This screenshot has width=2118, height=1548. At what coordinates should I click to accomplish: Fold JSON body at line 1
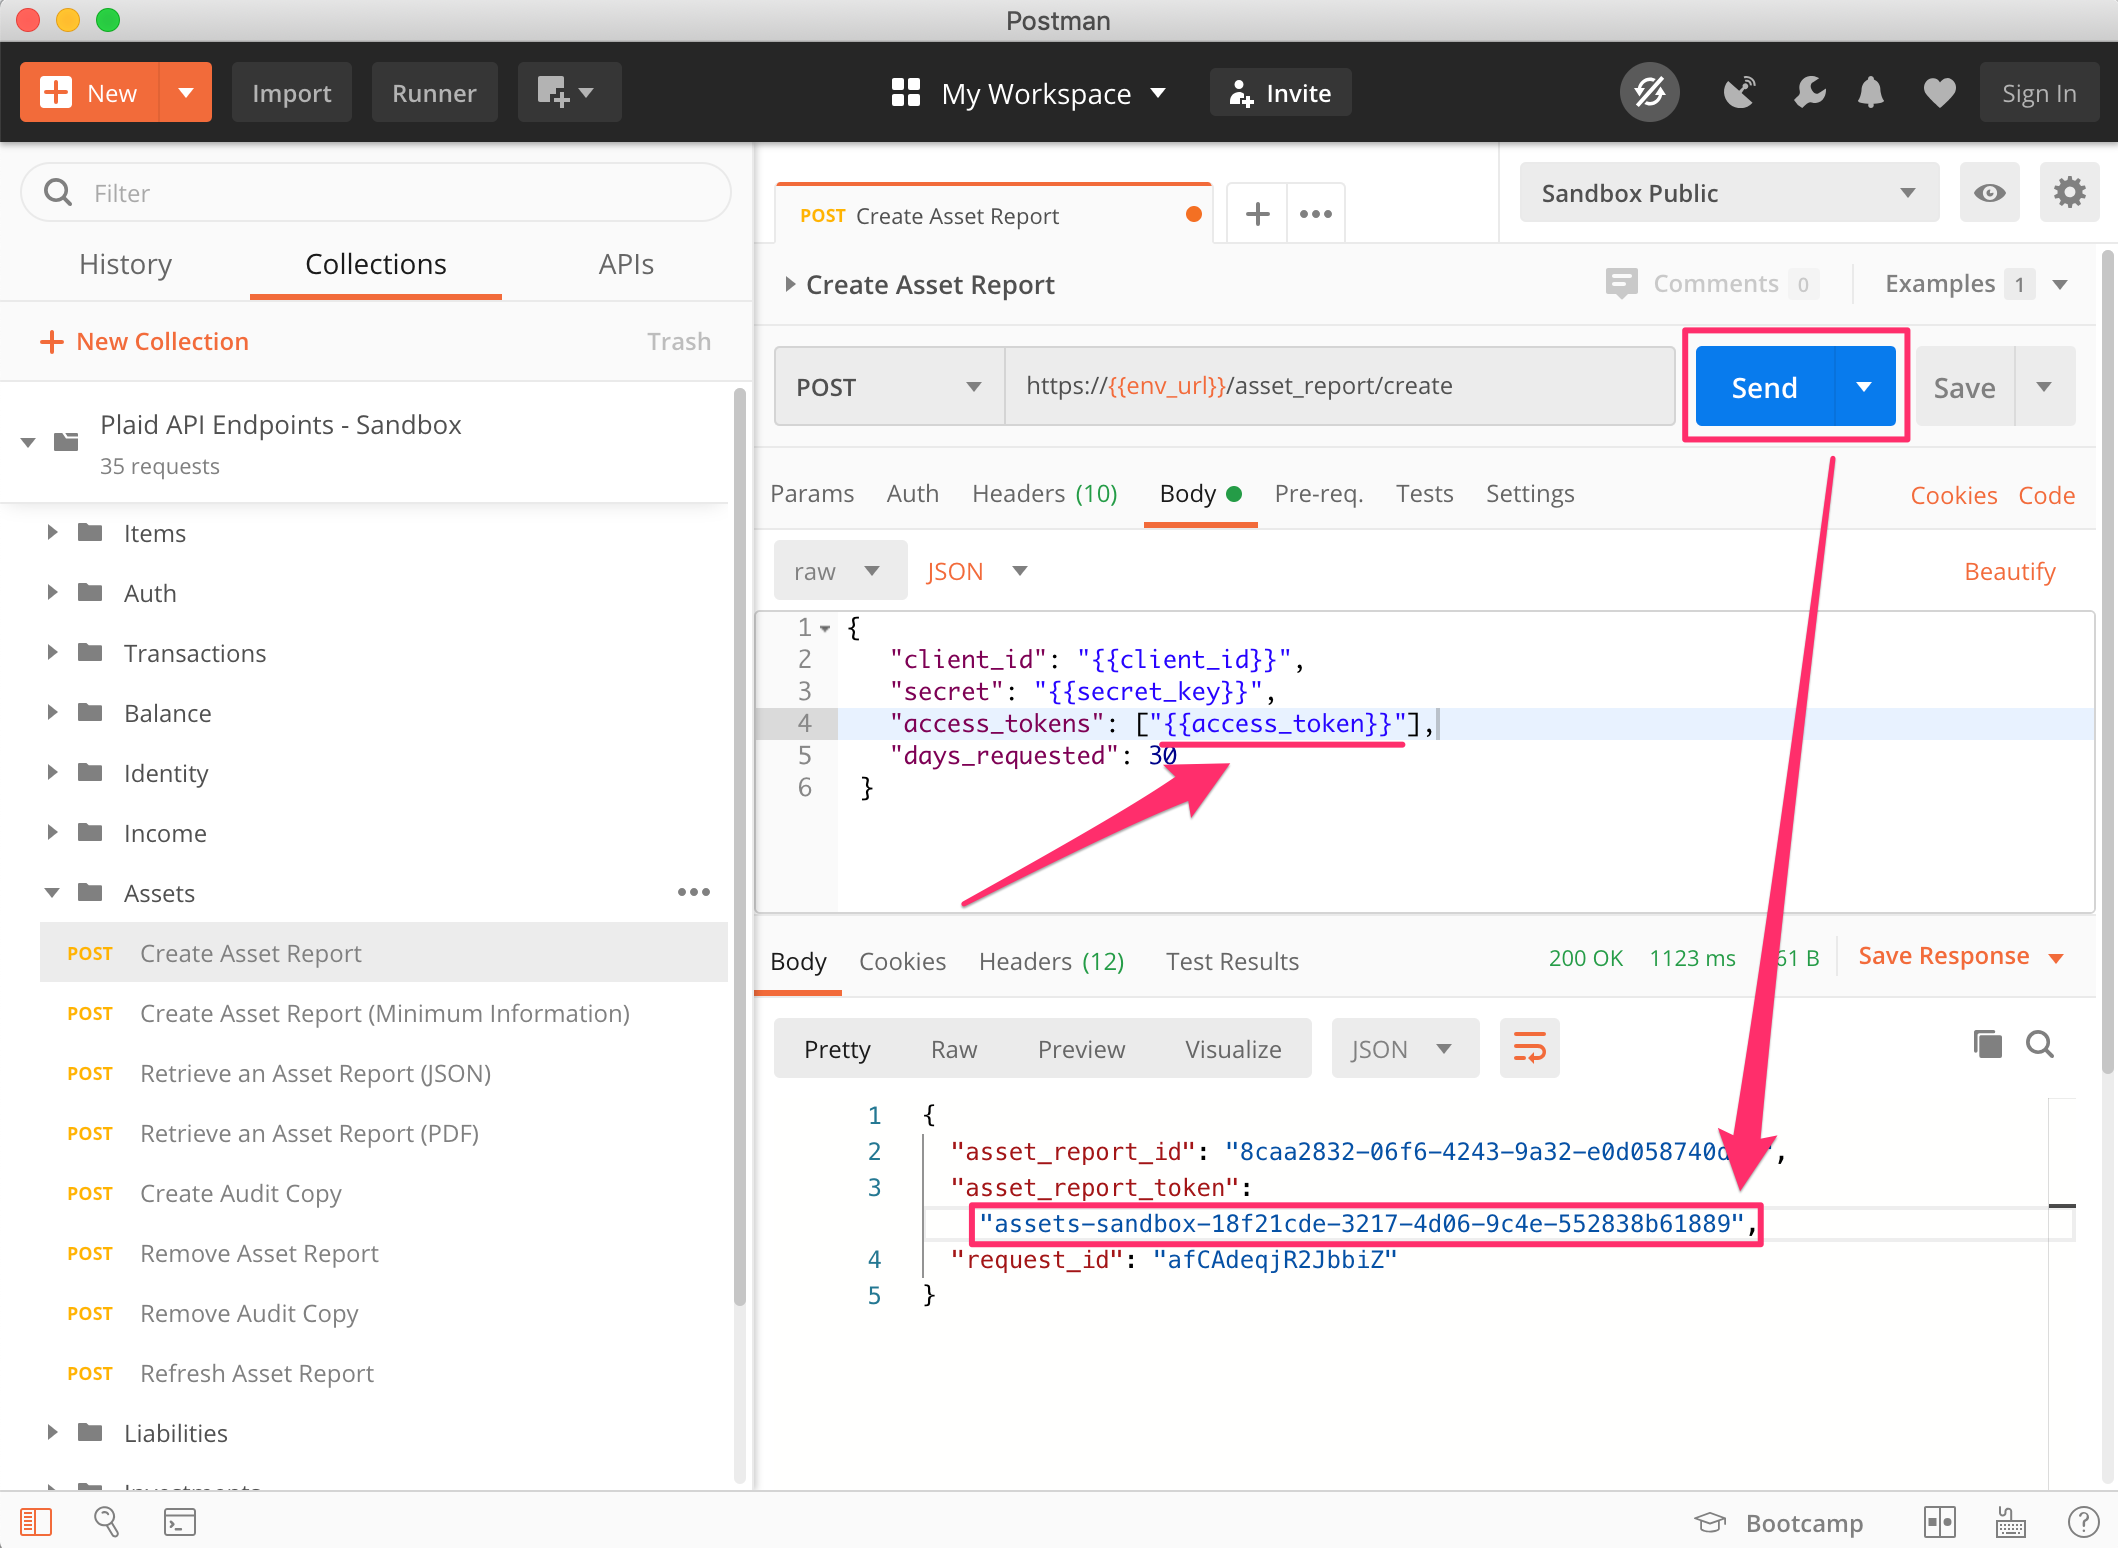[825, 629]
